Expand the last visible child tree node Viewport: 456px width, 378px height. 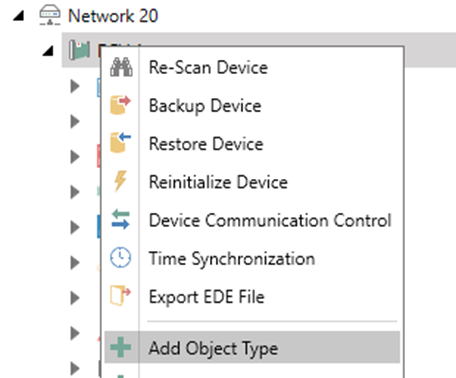[x=75, y=368]
